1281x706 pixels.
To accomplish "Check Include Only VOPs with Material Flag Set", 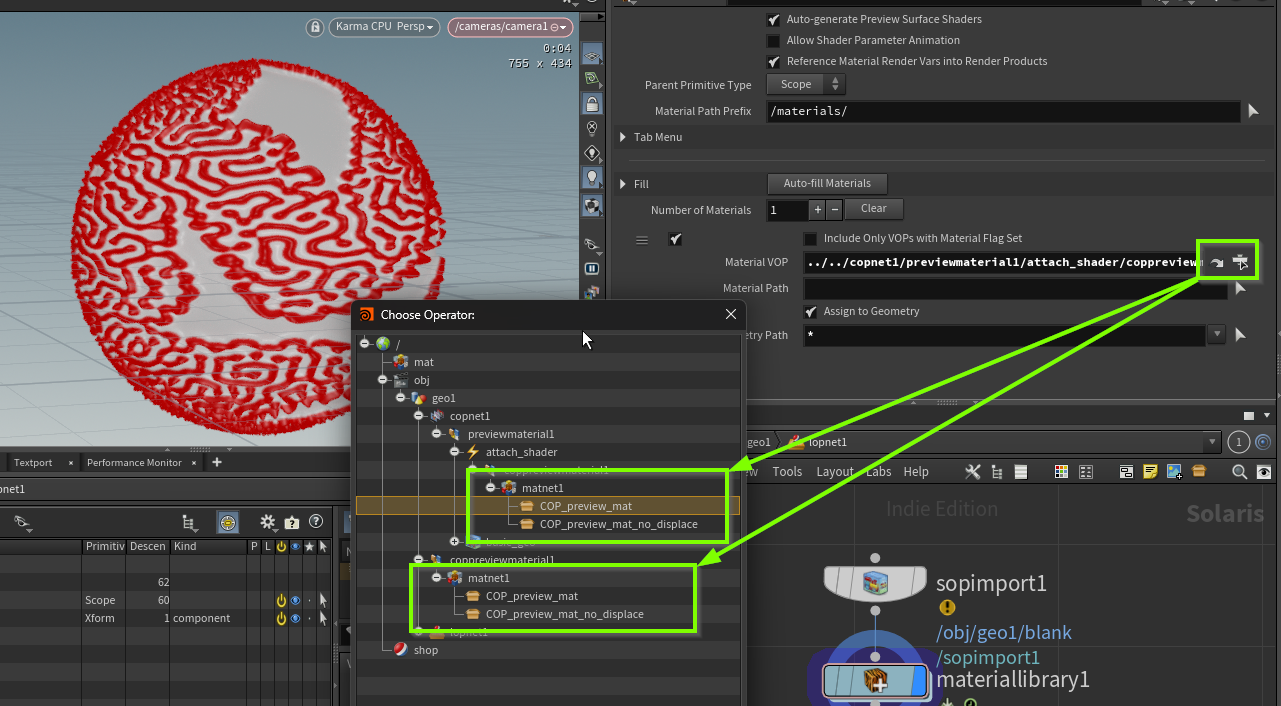I will point(810,239).
